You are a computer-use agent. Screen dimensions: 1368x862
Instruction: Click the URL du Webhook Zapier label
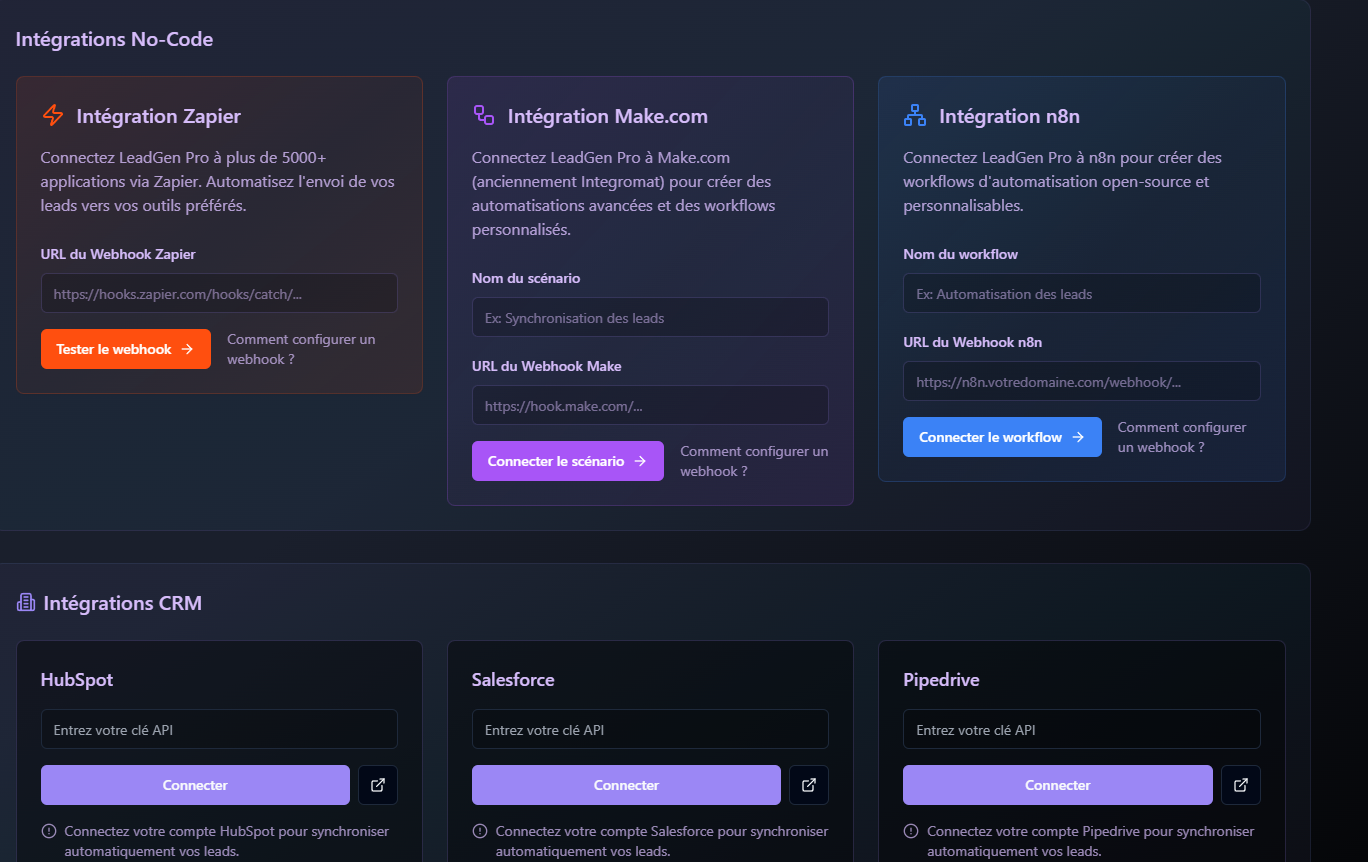118,254
